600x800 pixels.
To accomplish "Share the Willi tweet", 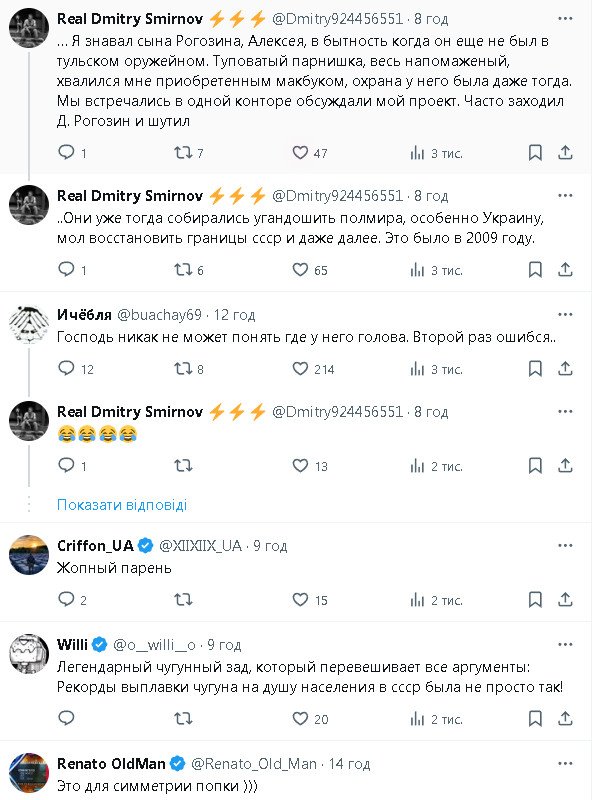I will (565, 719).
